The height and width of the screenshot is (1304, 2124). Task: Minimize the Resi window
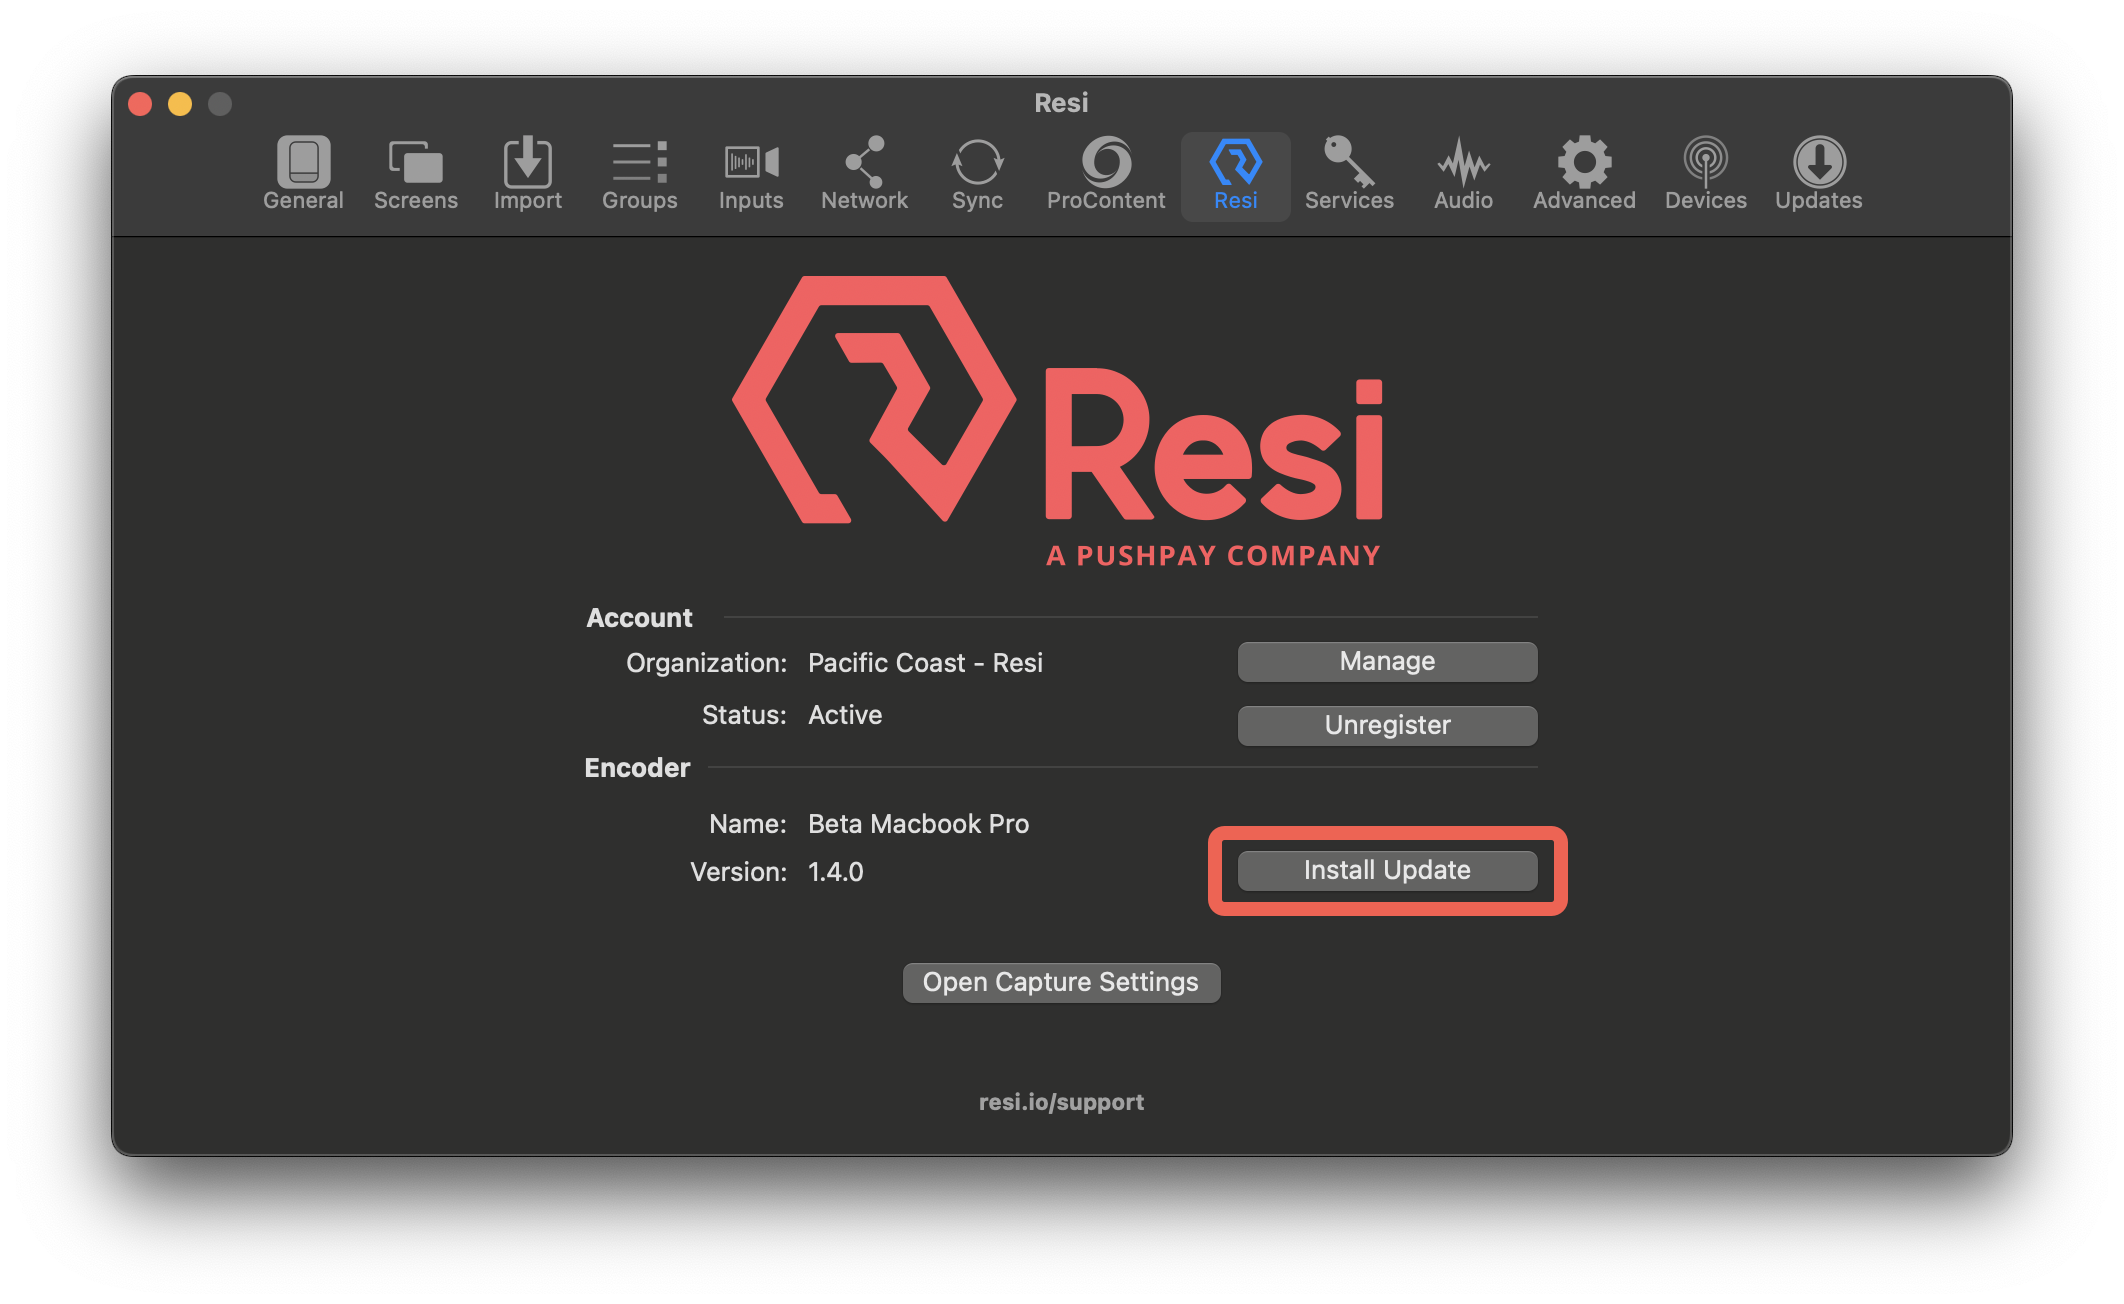179,103
